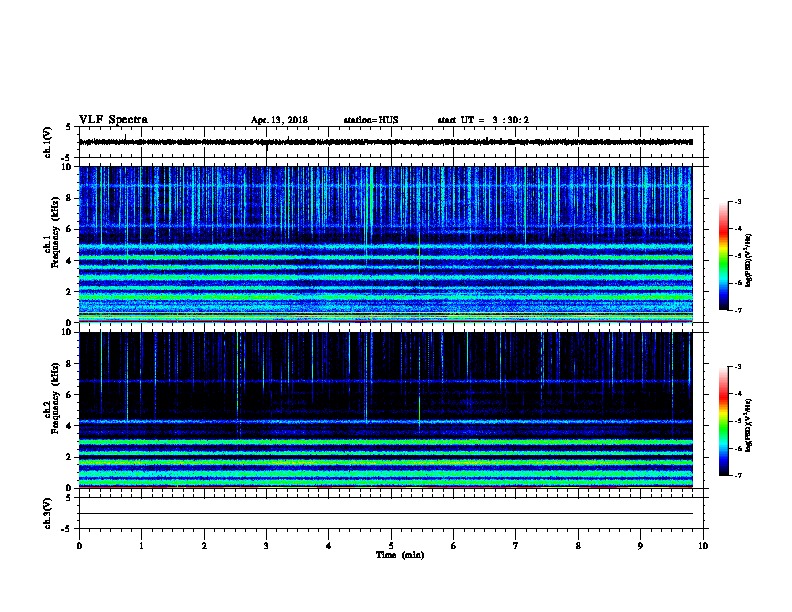Viewport: 792px width, 612px height.
Task: Click time axis tick label "3"
Action: click(266, 546)
